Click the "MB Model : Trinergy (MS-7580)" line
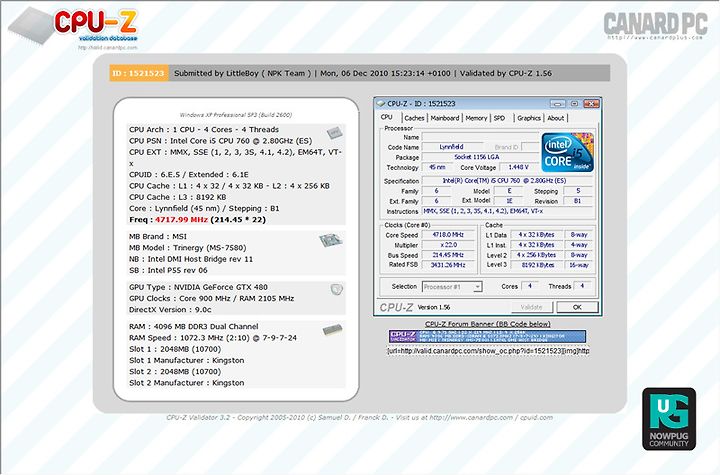Viewport: 720px width, 475px height. (187, 248)
